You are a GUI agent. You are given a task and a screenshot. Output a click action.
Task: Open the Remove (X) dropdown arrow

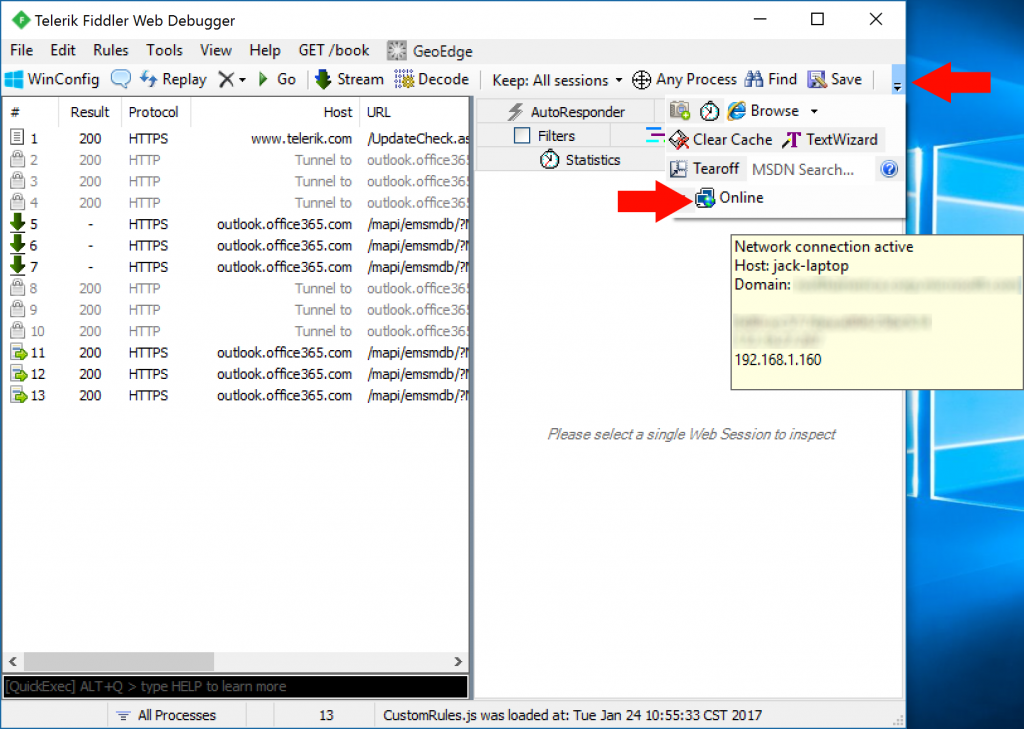[x=242, y=80]
